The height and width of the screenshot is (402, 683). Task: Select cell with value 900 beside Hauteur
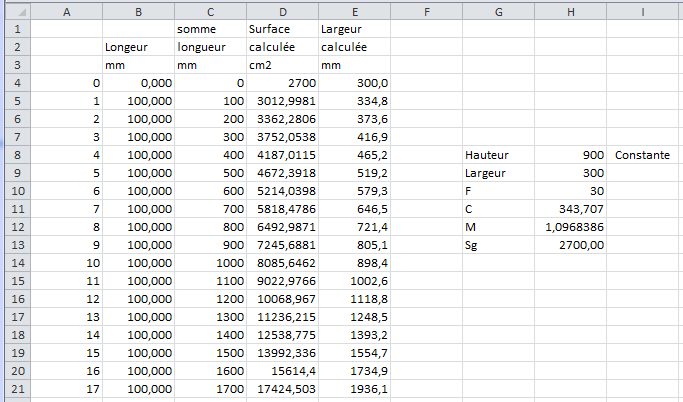coord(571,155)
